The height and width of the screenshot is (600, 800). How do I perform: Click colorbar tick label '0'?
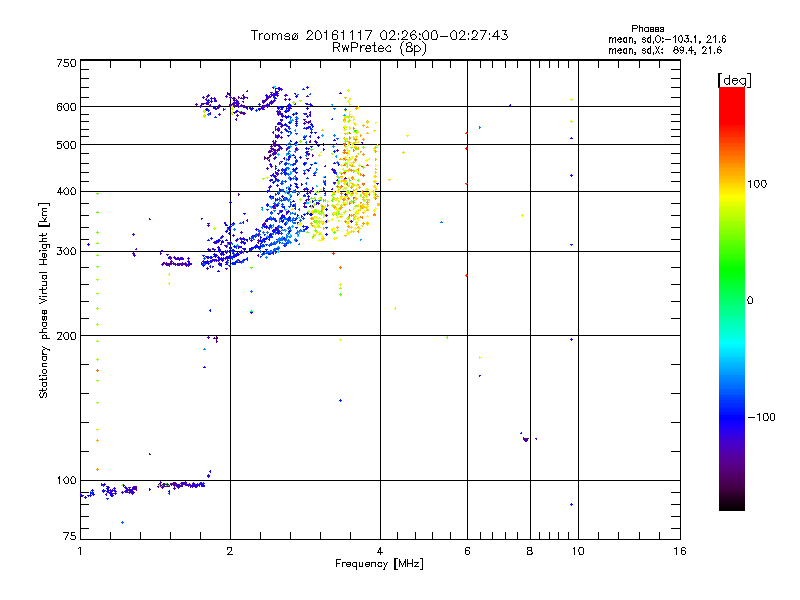(x=750, y=301)
